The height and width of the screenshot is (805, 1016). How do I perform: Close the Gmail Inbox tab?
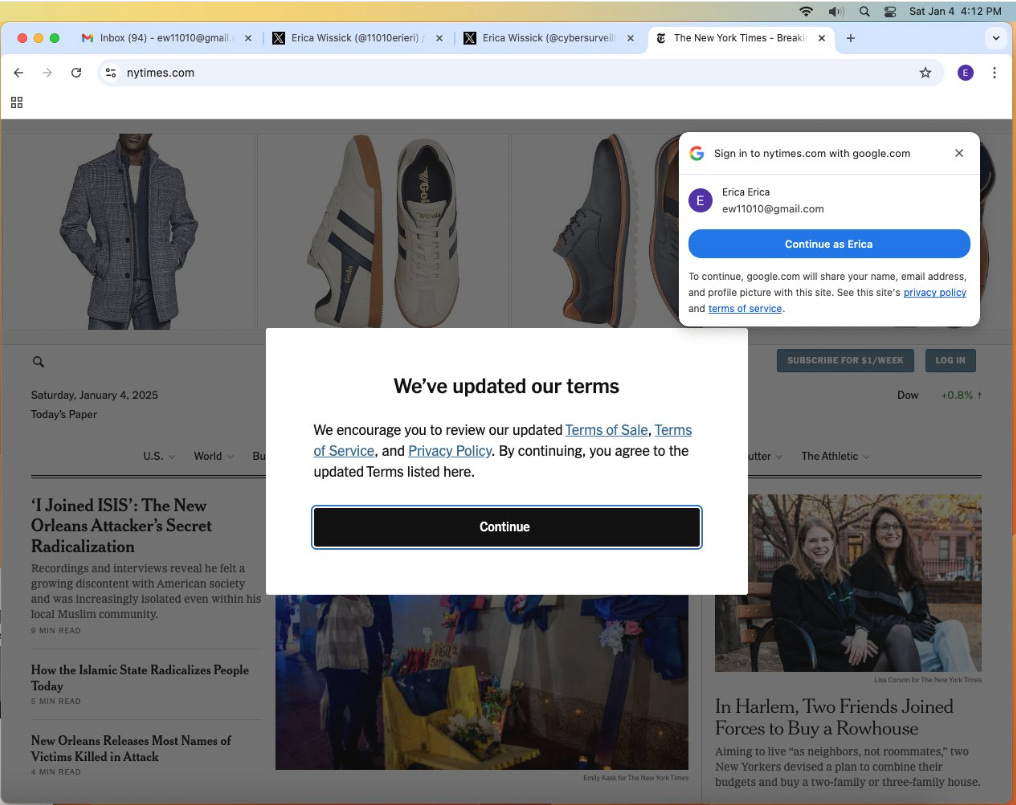[248, 38]
